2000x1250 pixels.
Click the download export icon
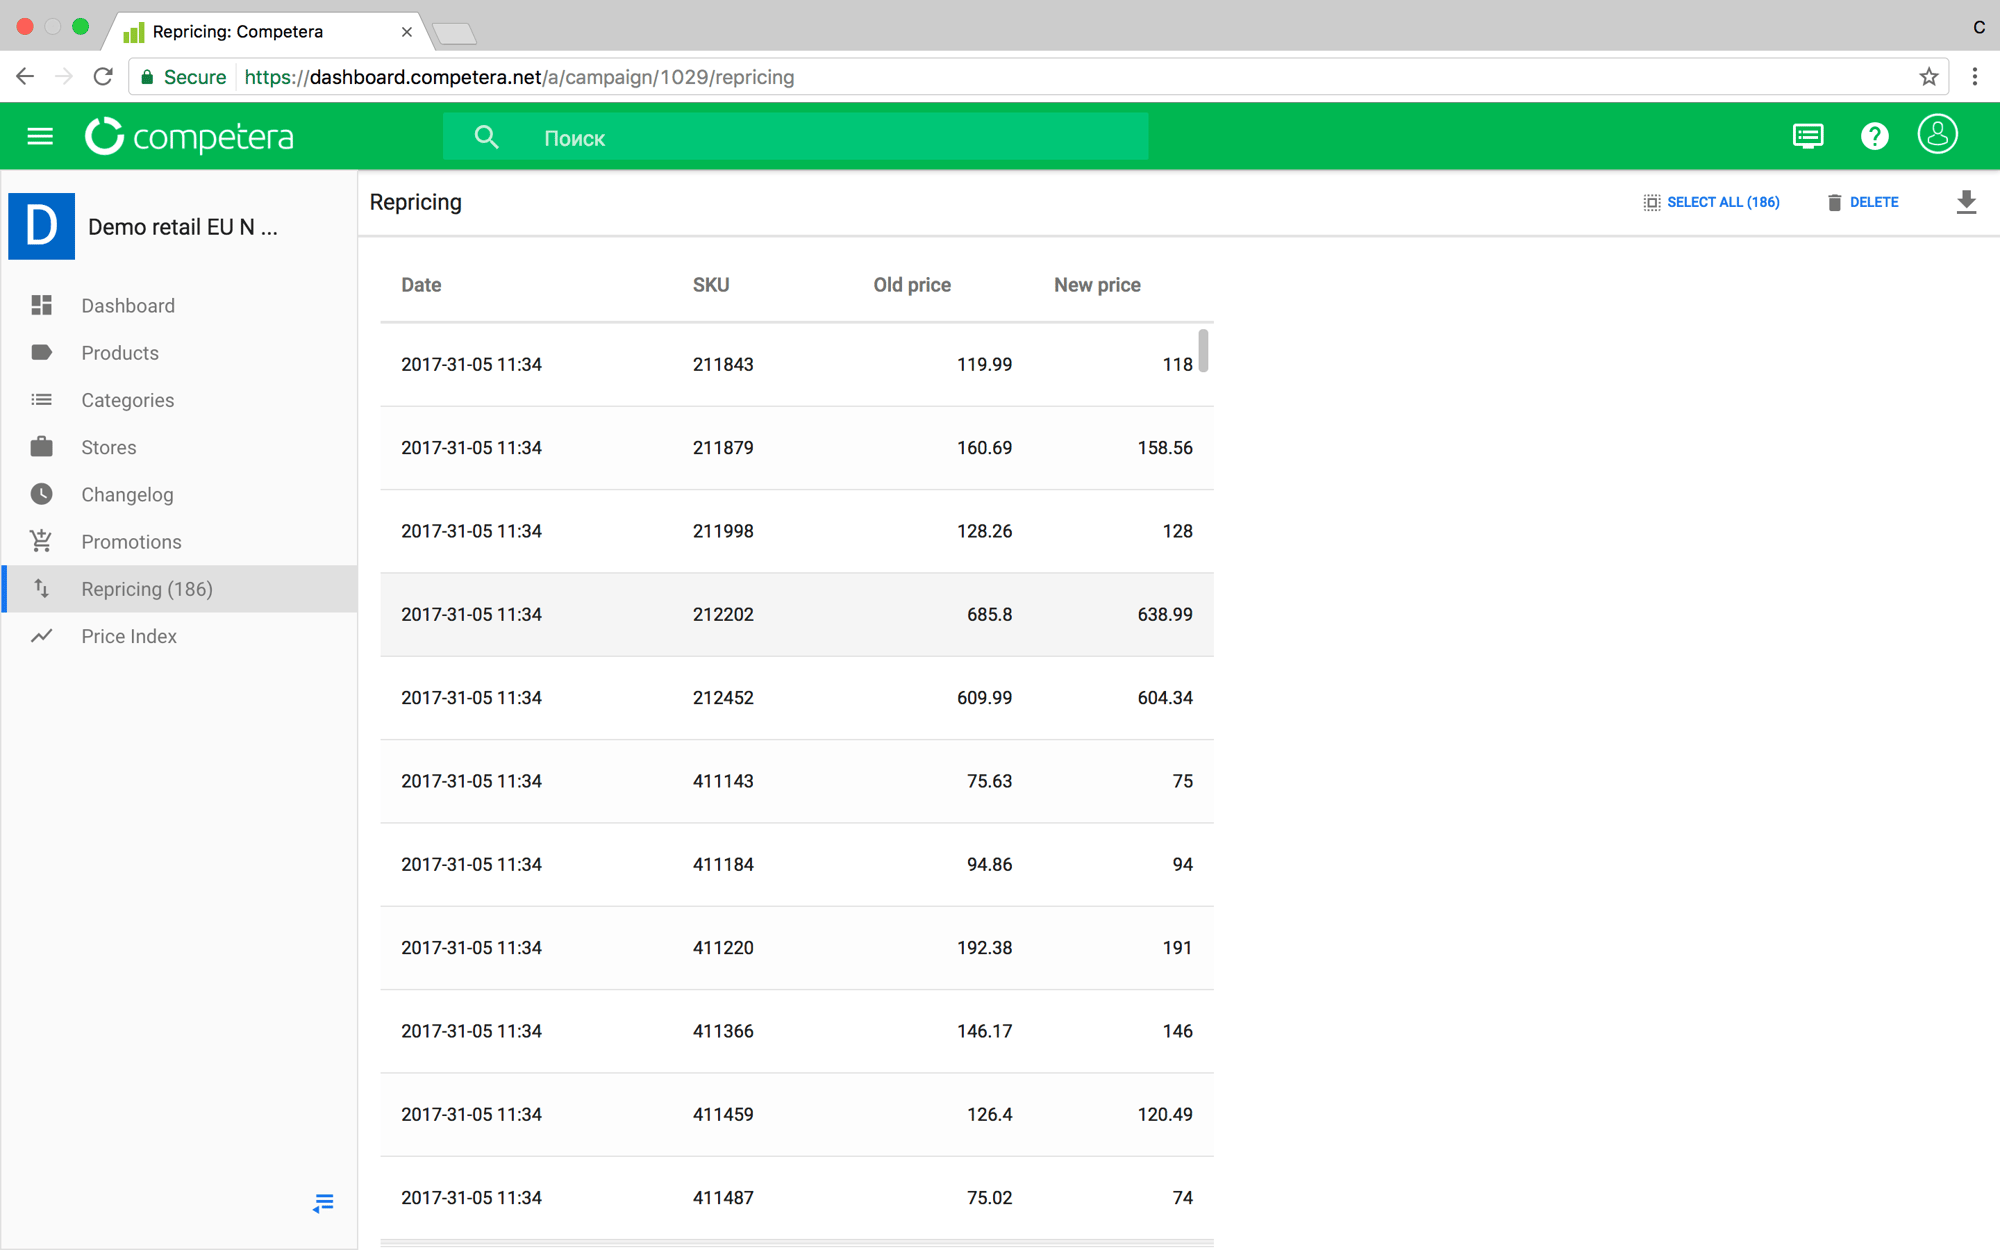tap(1965, 202)
